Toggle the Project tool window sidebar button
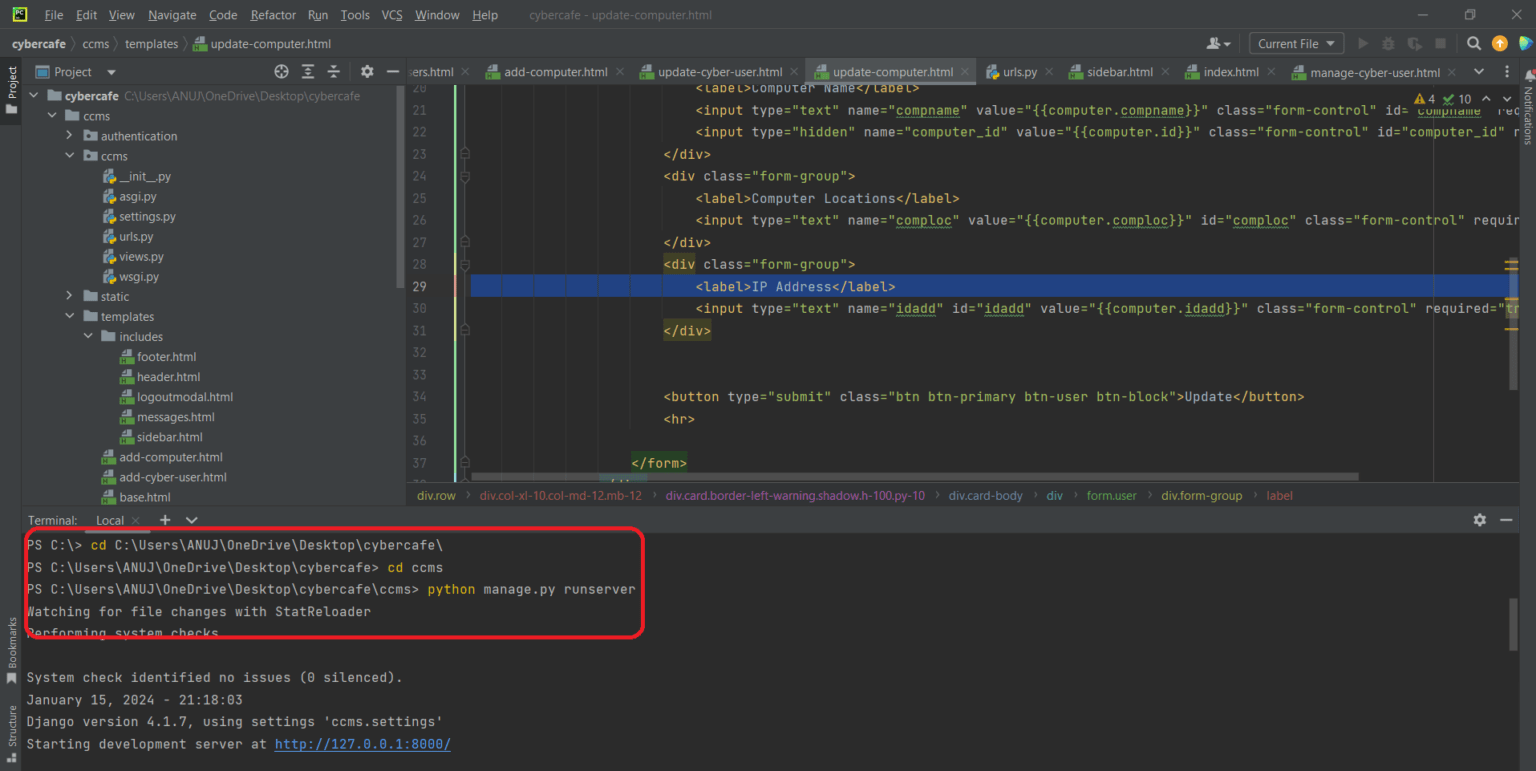1536x771 pixels. 12,89
